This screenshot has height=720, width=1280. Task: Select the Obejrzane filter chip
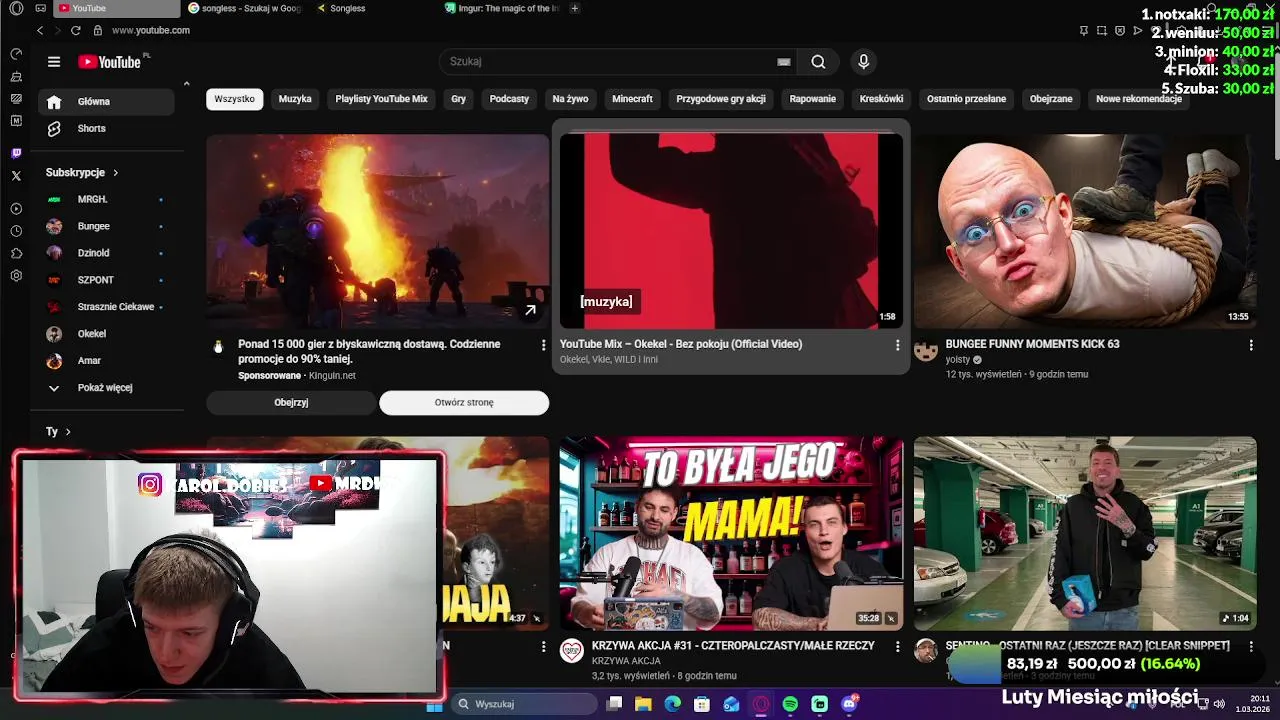(1051, 99)
